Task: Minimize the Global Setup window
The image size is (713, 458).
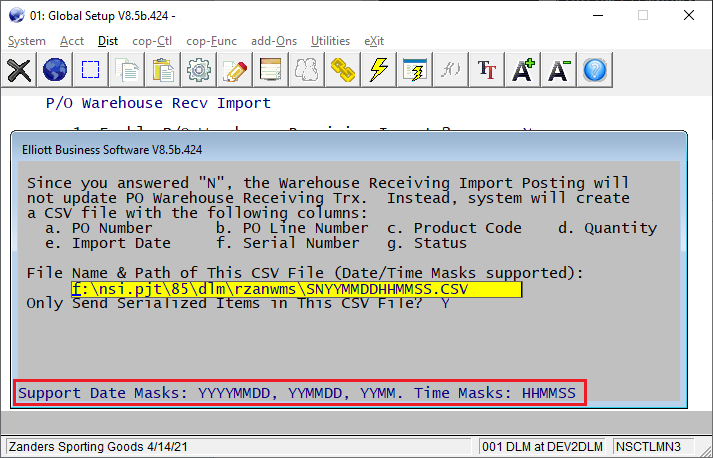Action: pyautogui.click(x=598, y=15)
